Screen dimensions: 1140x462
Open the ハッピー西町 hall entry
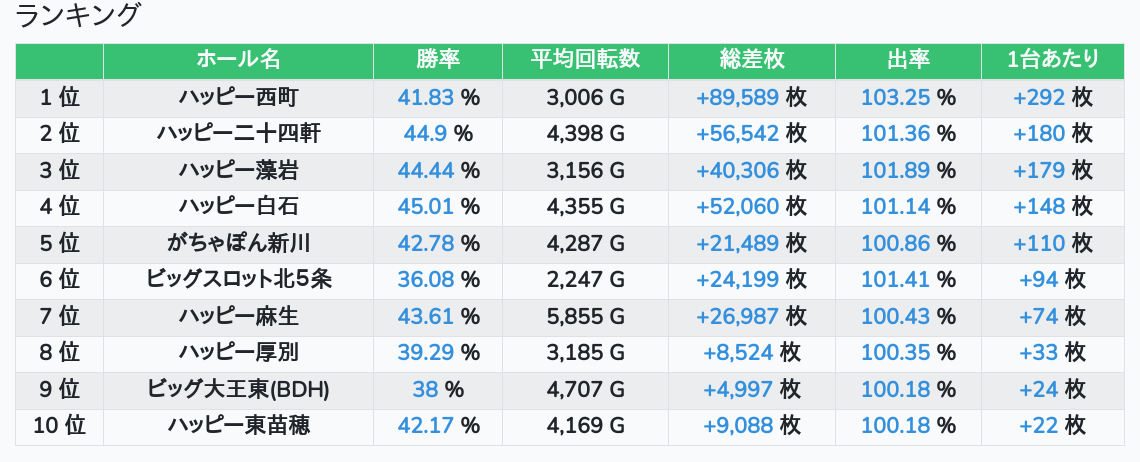point(238,97)
